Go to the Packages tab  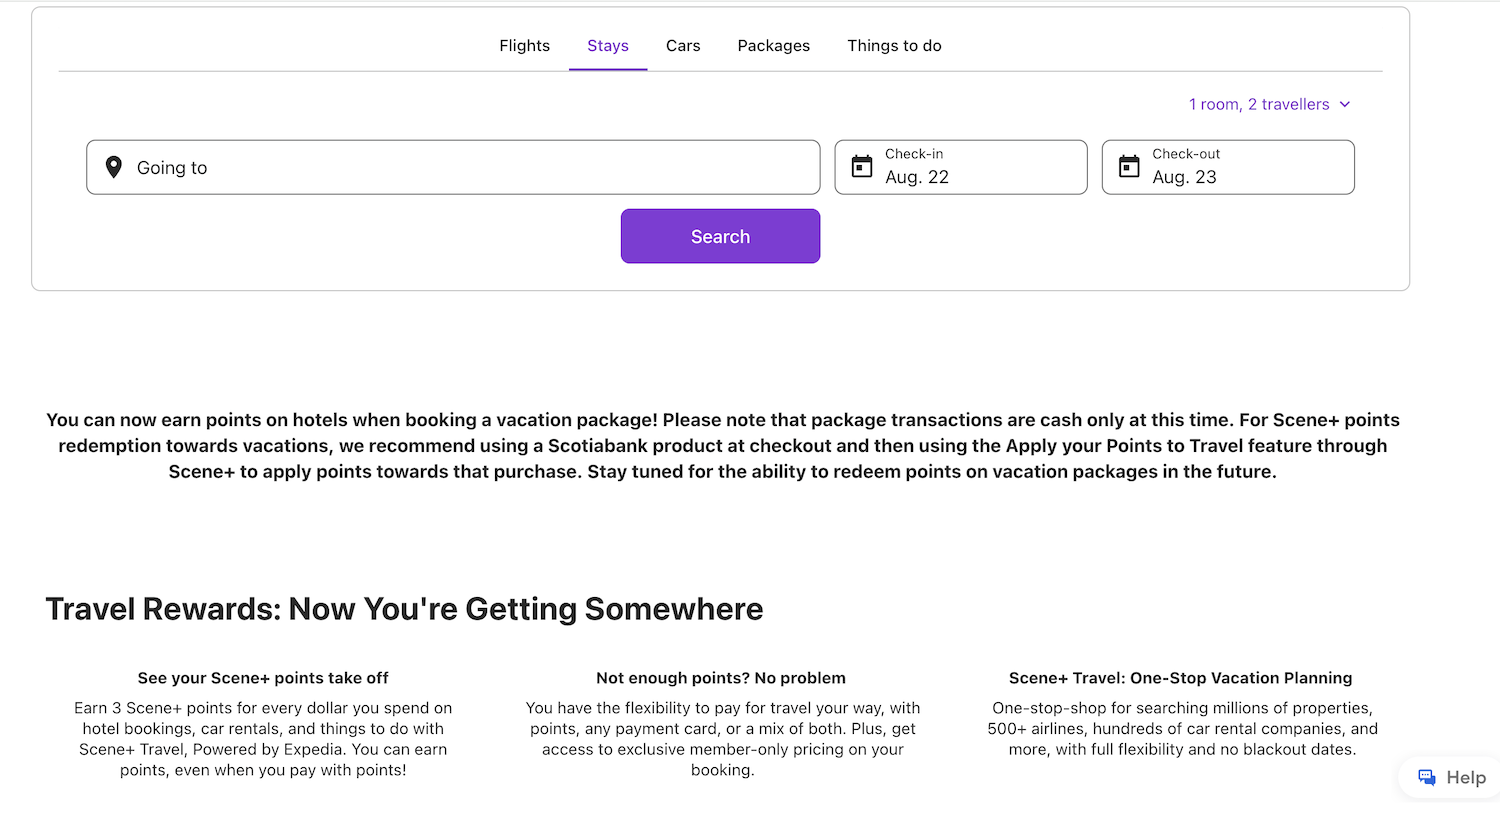[x=773, y=46]
